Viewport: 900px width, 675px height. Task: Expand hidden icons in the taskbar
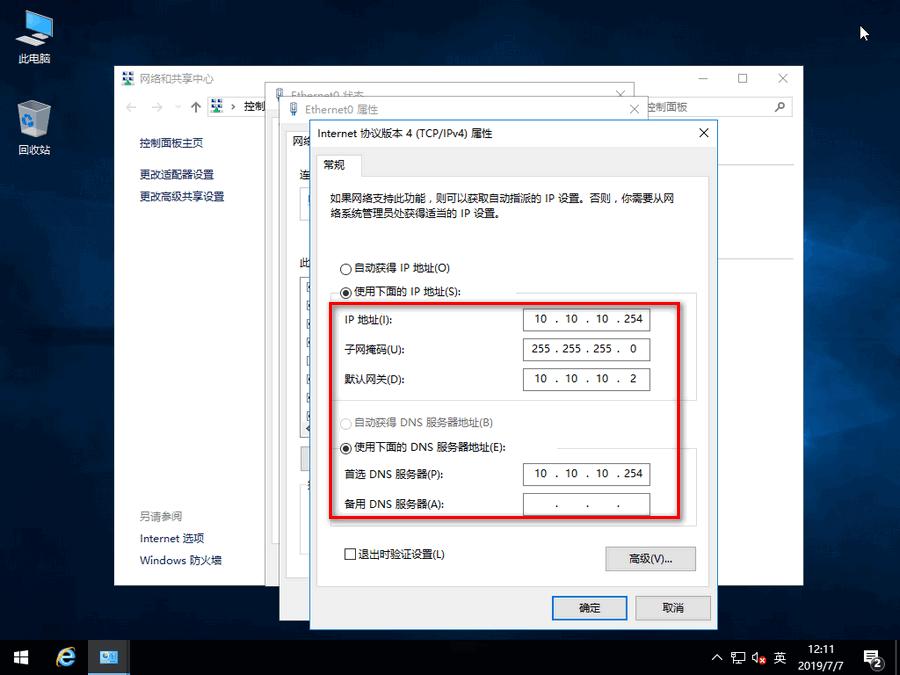(716, 658)
